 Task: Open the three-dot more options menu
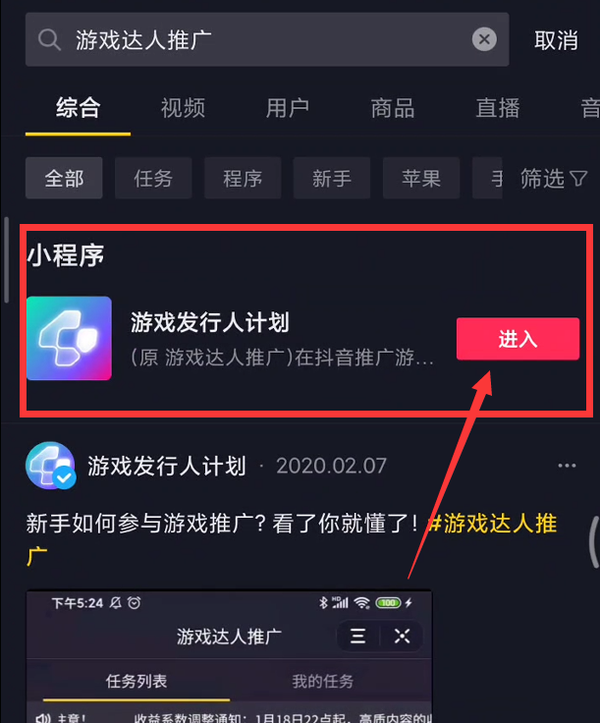(x=567, y=466)
